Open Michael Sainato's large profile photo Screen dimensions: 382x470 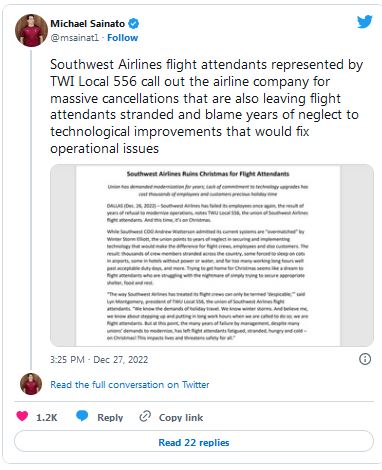[32, 30]
